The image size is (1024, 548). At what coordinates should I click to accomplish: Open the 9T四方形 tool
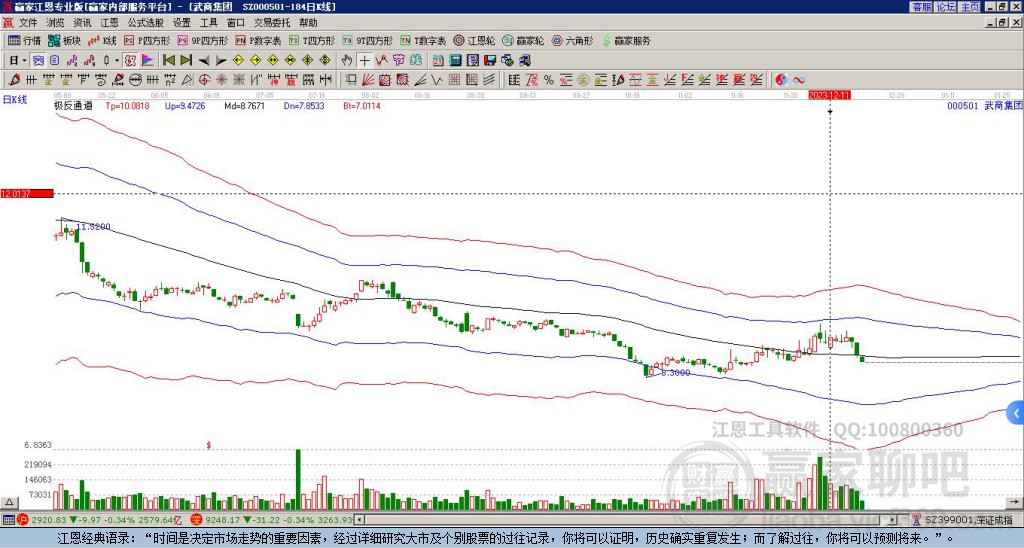367,40
